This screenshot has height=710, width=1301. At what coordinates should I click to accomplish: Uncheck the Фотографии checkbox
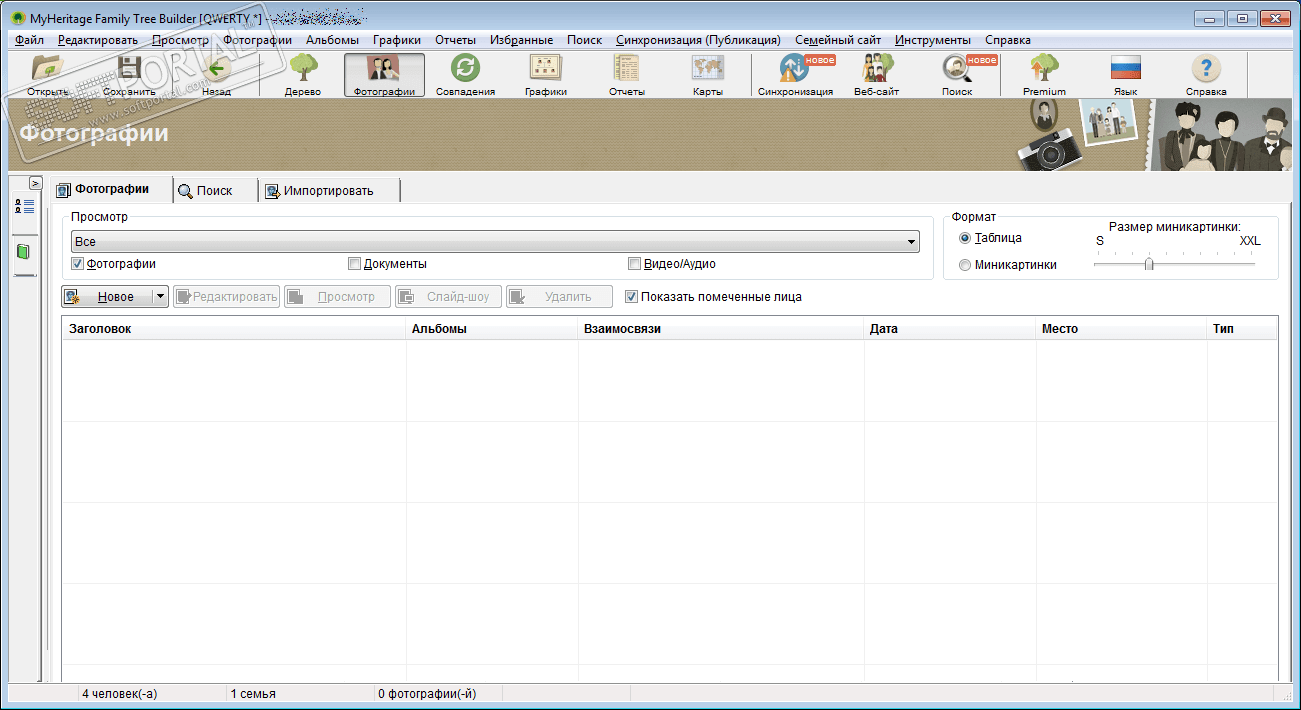pos(77,264)
